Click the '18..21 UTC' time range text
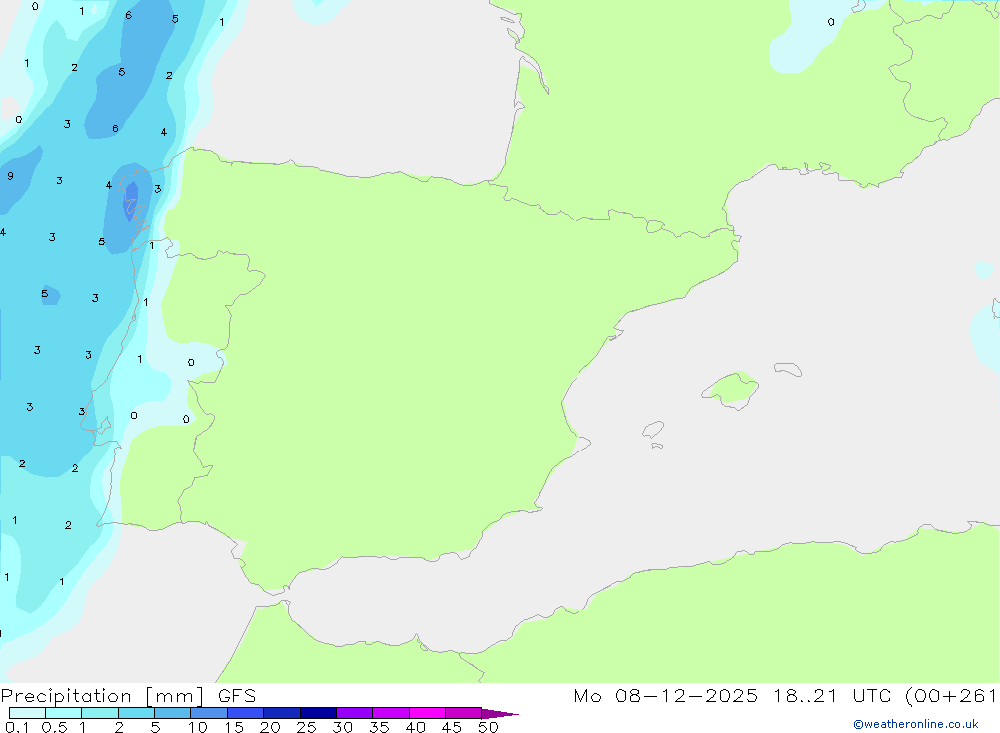The image size is (1000, 733). (x=834, y=695)
